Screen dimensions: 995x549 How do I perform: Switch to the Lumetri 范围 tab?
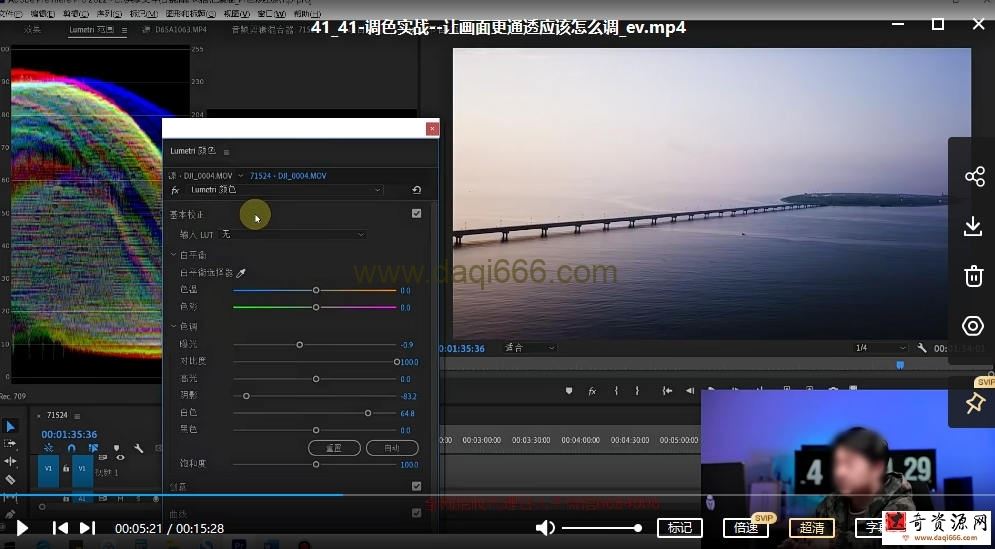(91, 30)
